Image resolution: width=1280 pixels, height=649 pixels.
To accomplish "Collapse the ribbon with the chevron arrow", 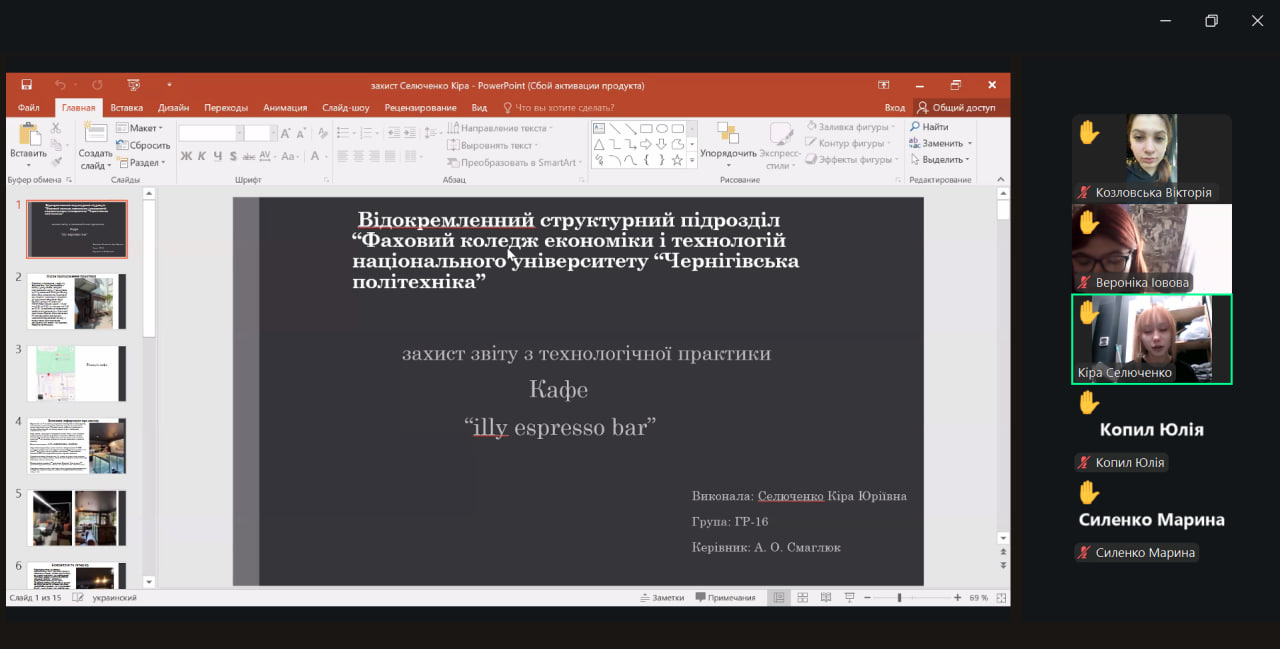I will click(x=1002, y=179).
